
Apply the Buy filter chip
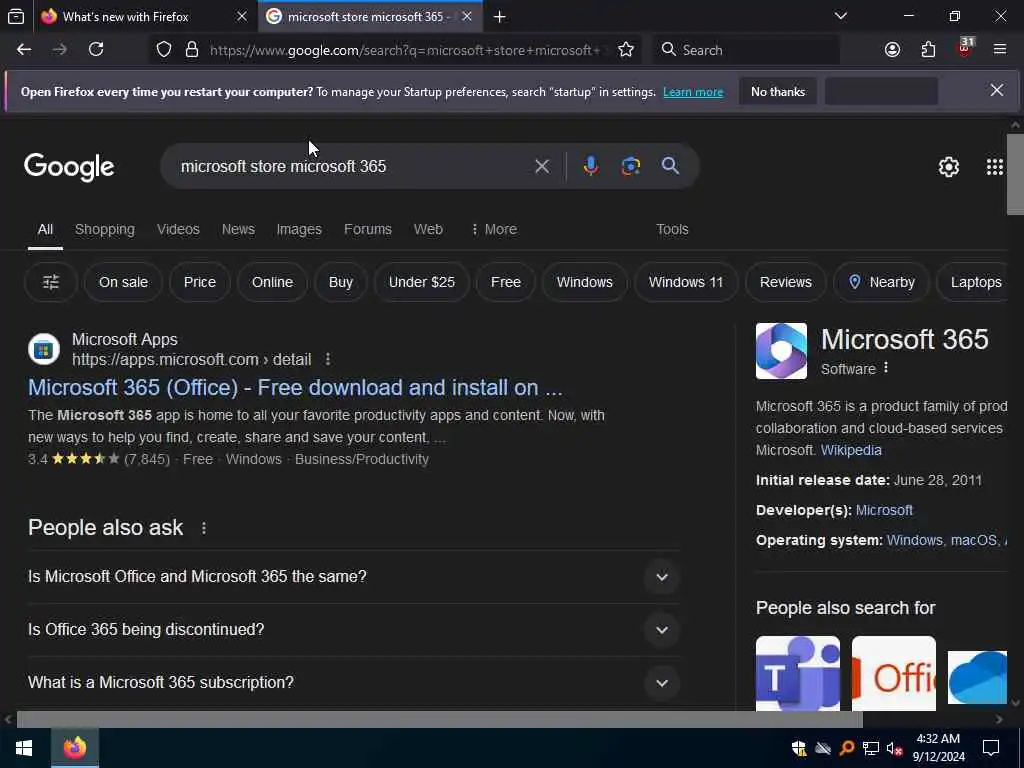point(341,282)
